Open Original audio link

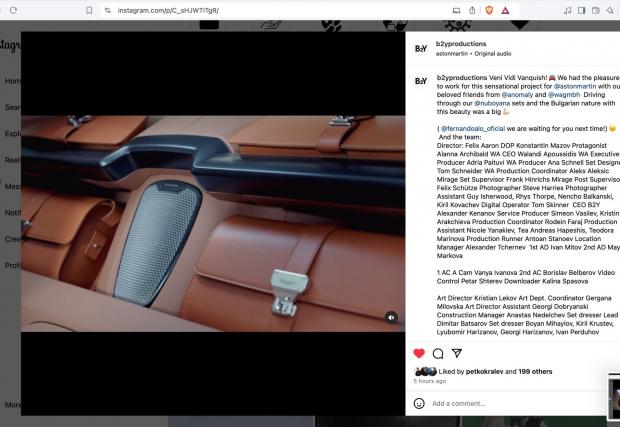click(x=493, y=53)
